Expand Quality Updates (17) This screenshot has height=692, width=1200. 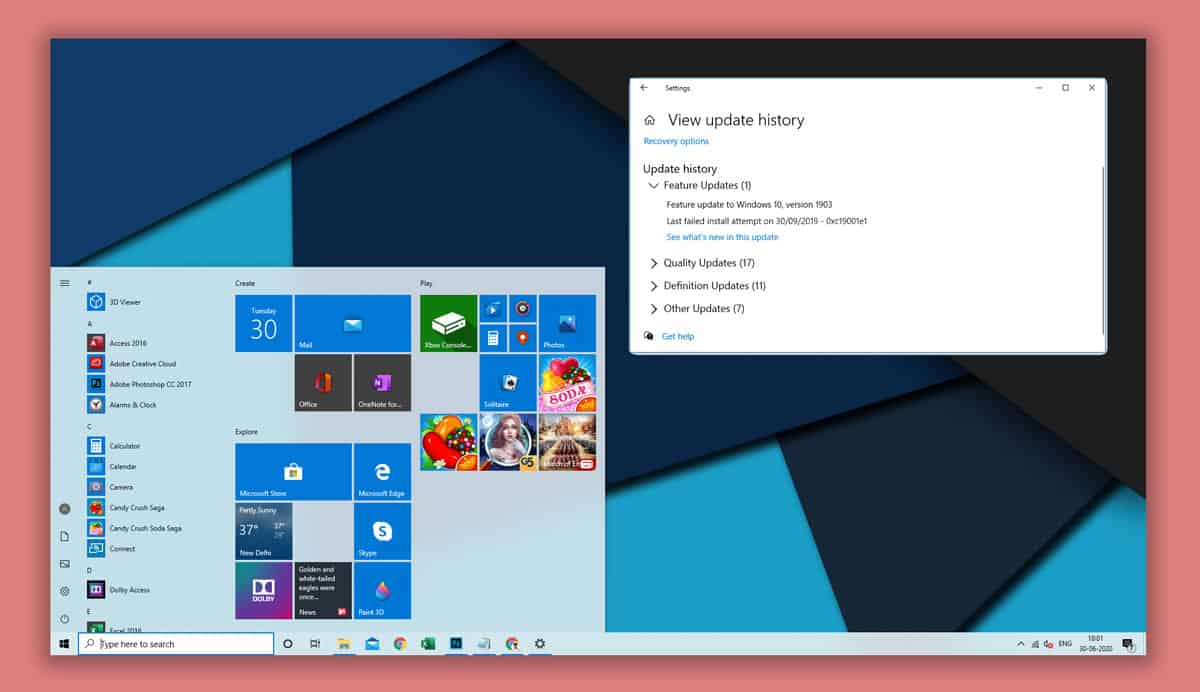(702, 263)
